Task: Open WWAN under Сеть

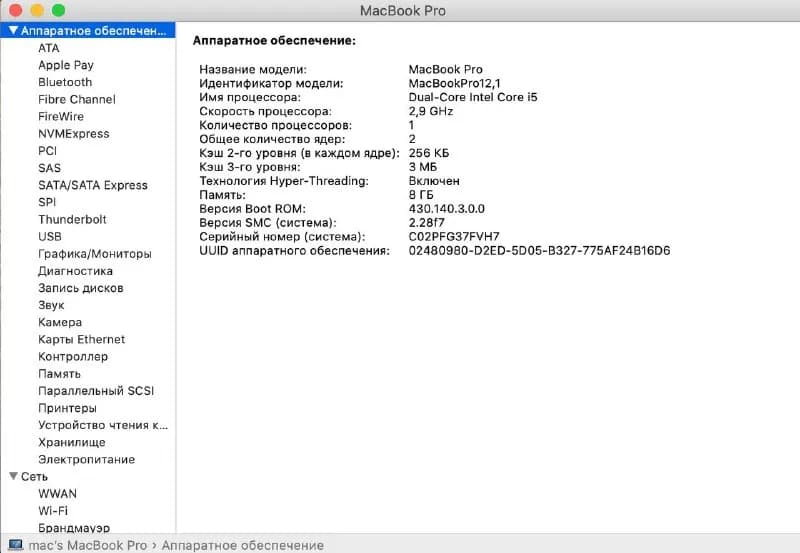Action: (57, 494)
